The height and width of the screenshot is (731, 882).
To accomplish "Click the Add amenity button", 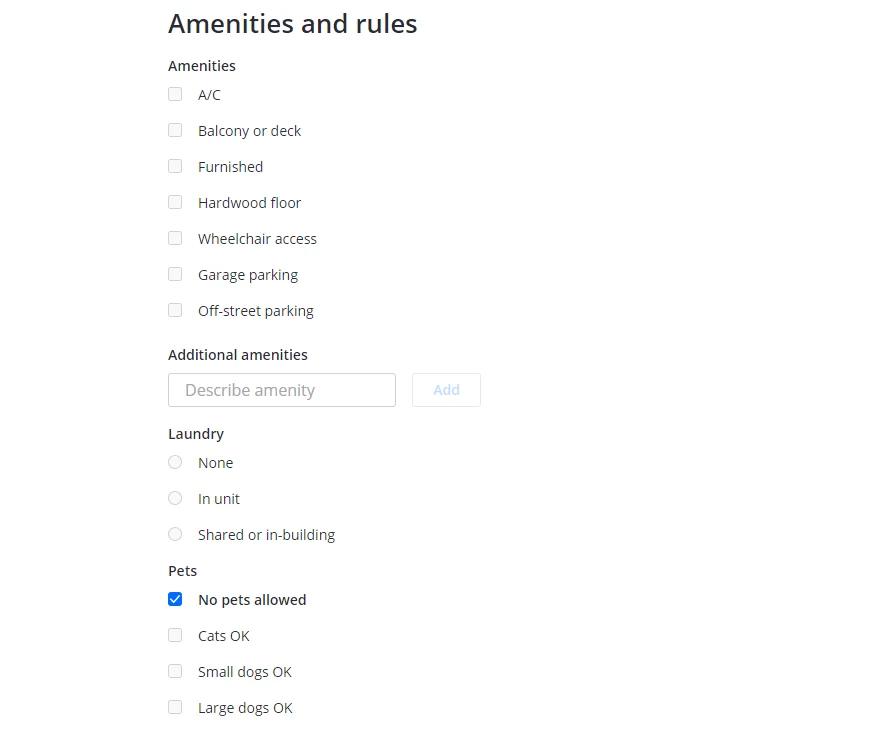I will pos(446,390).
